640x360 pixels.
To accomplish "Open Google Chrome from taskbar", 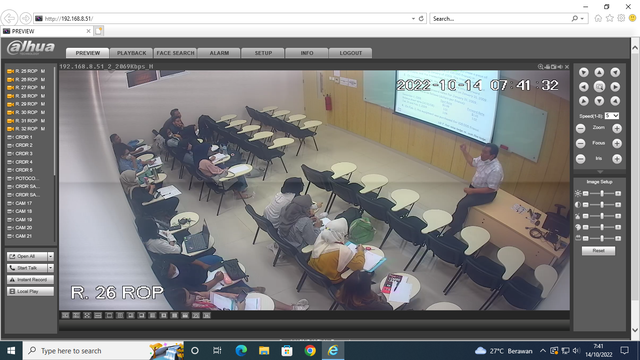I will (310, 351).
